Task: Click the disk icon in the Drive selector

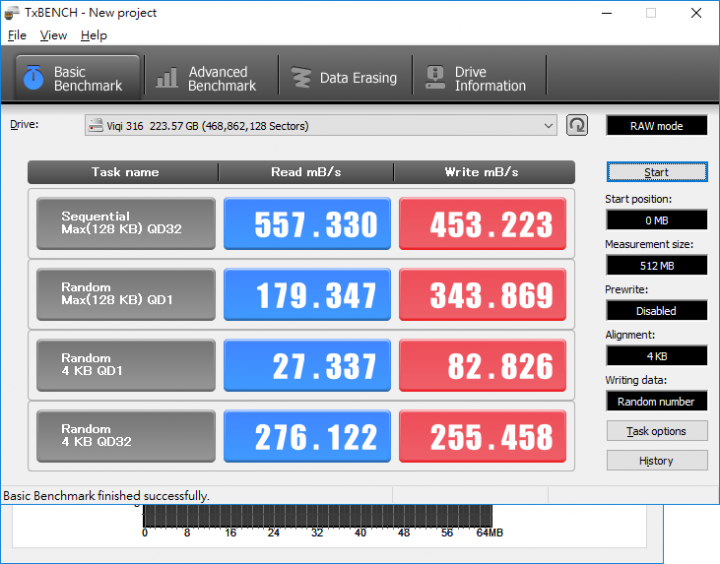Action: click(x=96, y=125)
